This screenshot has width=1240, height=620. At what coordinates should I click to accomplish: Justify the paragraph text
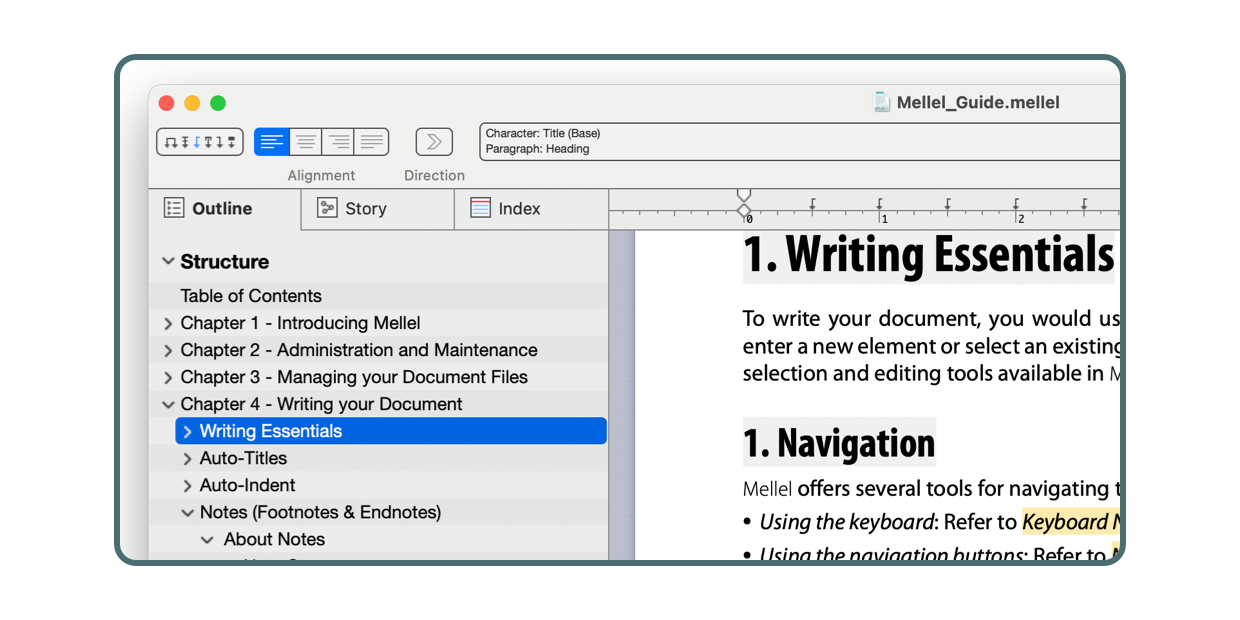click(x=372, y=142)
